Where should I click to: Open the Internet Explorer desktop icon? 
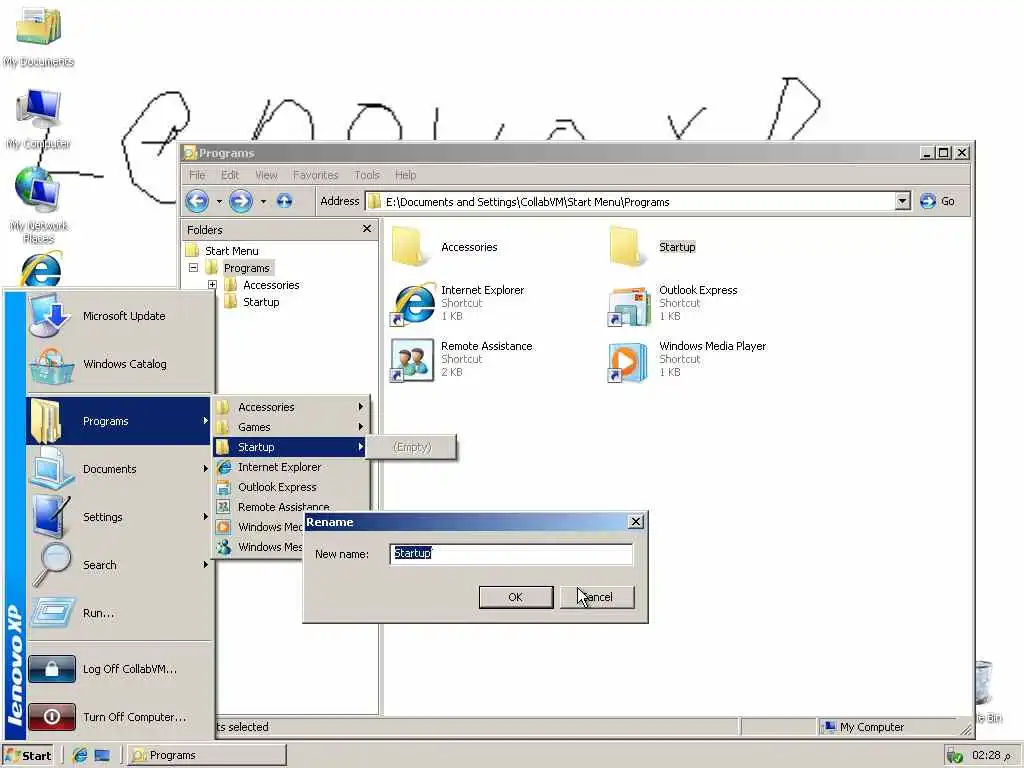click(x=39, y=269)
